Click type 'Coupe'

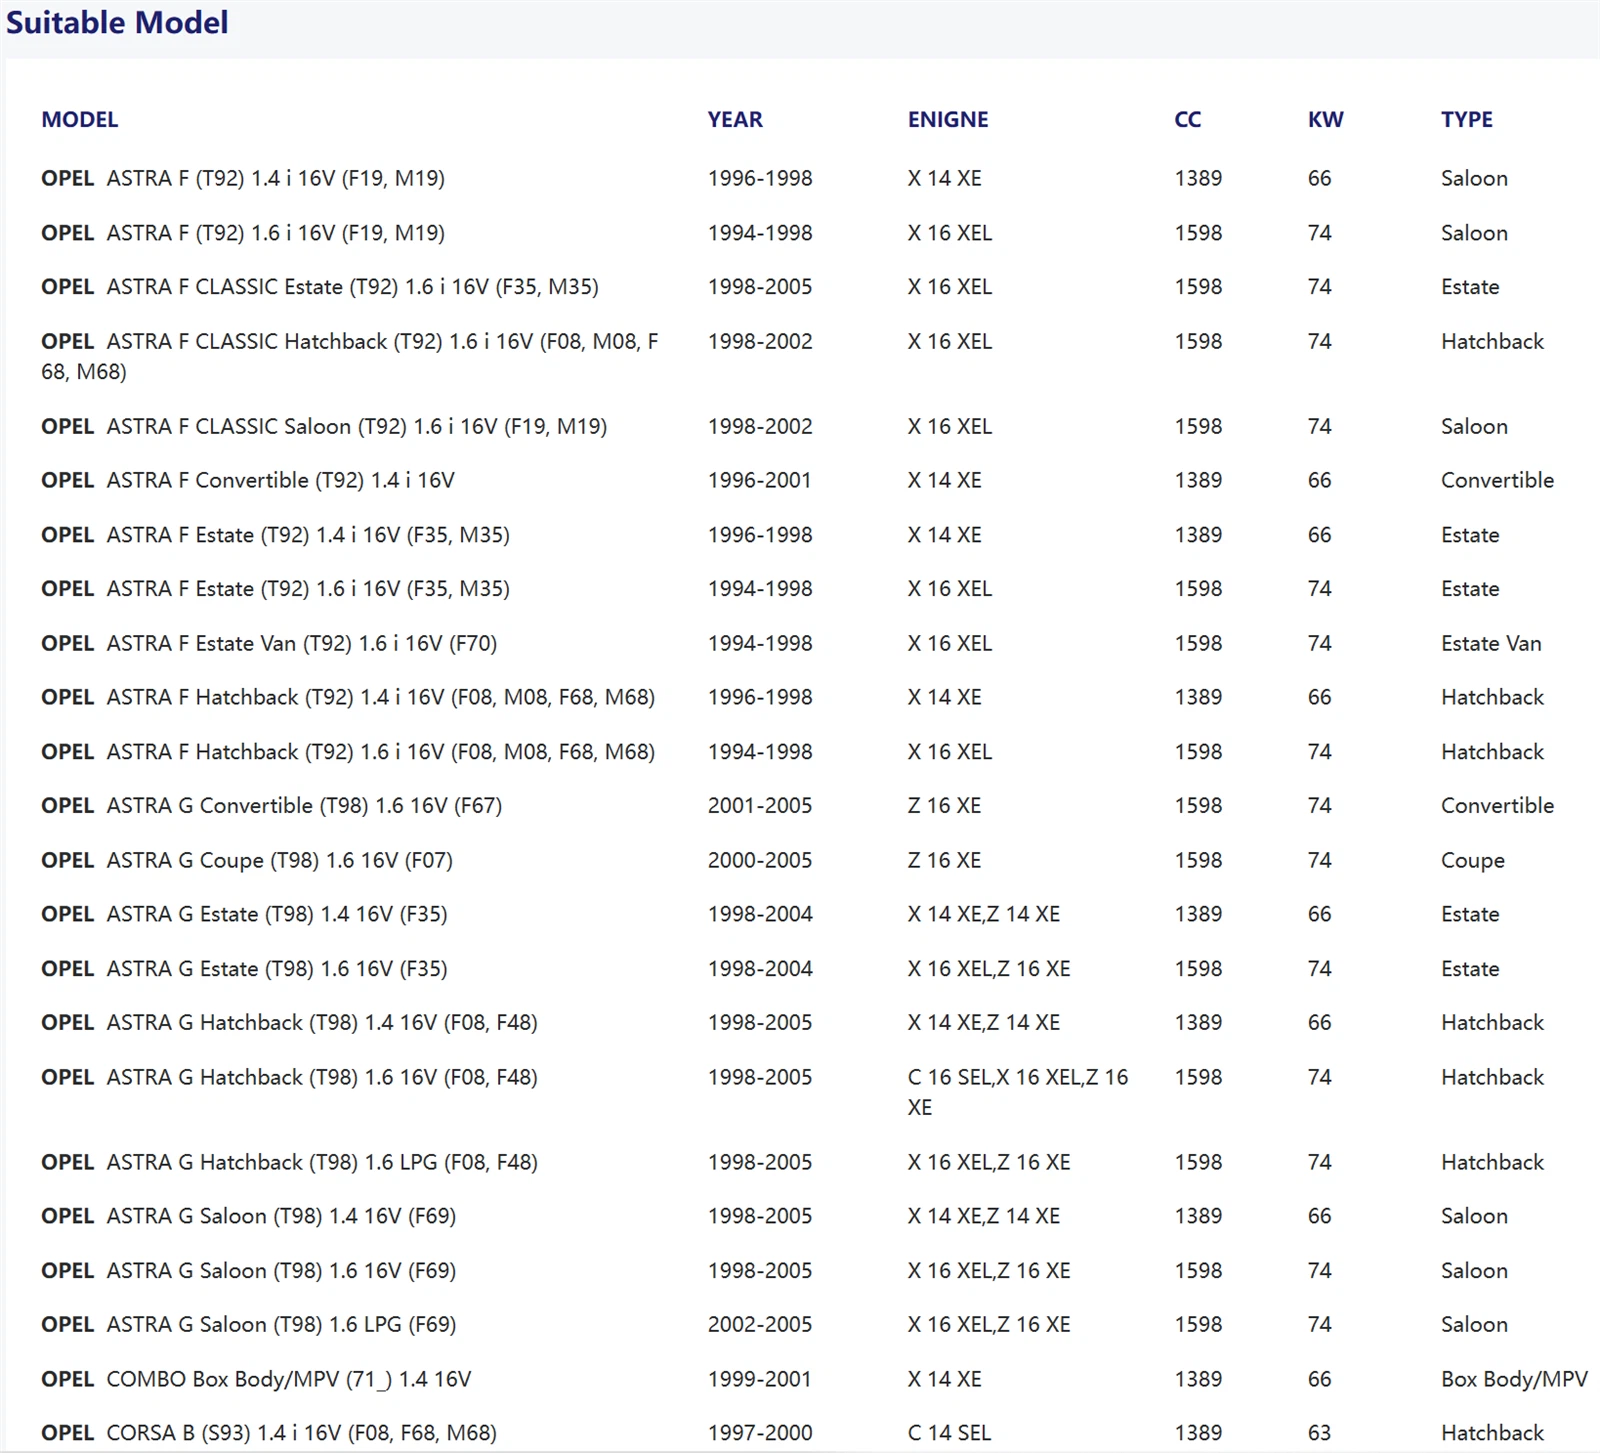click(x=1473, y=860)
